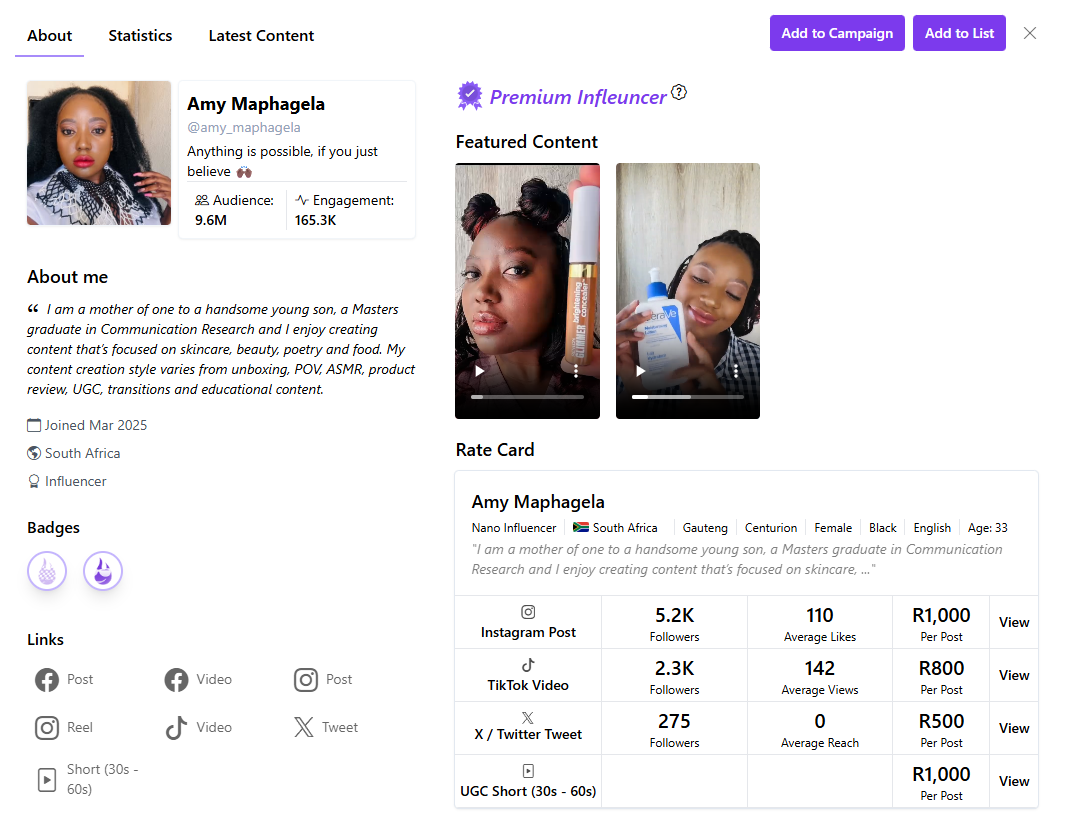Viewport: 1065px width, 824px height.
Task: Click the Premium Influencer verified badge icon
Action: [468, 96]
